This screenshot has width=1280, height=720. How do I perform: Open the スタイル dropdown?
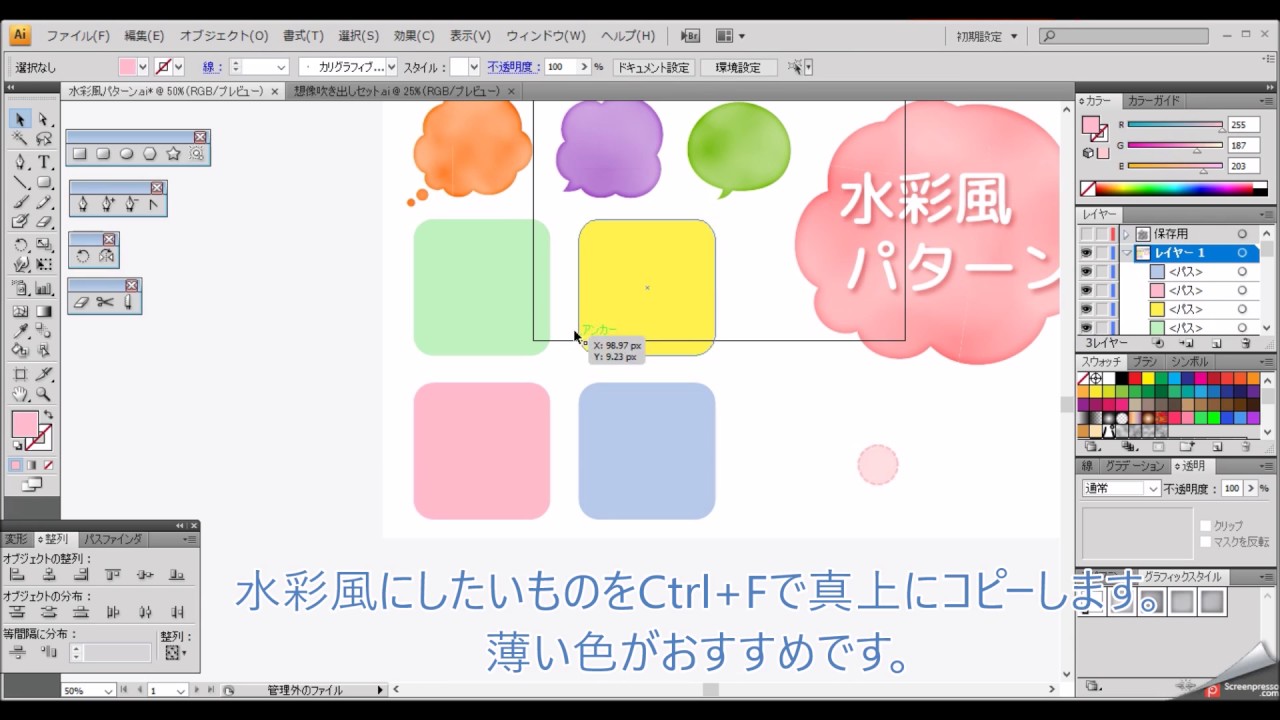pyautogui.click(x=475, y=67)
